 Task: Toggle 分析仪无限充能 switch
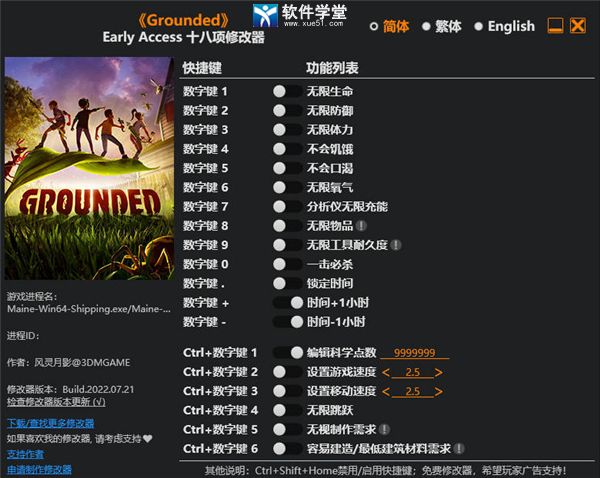[288, 207]
